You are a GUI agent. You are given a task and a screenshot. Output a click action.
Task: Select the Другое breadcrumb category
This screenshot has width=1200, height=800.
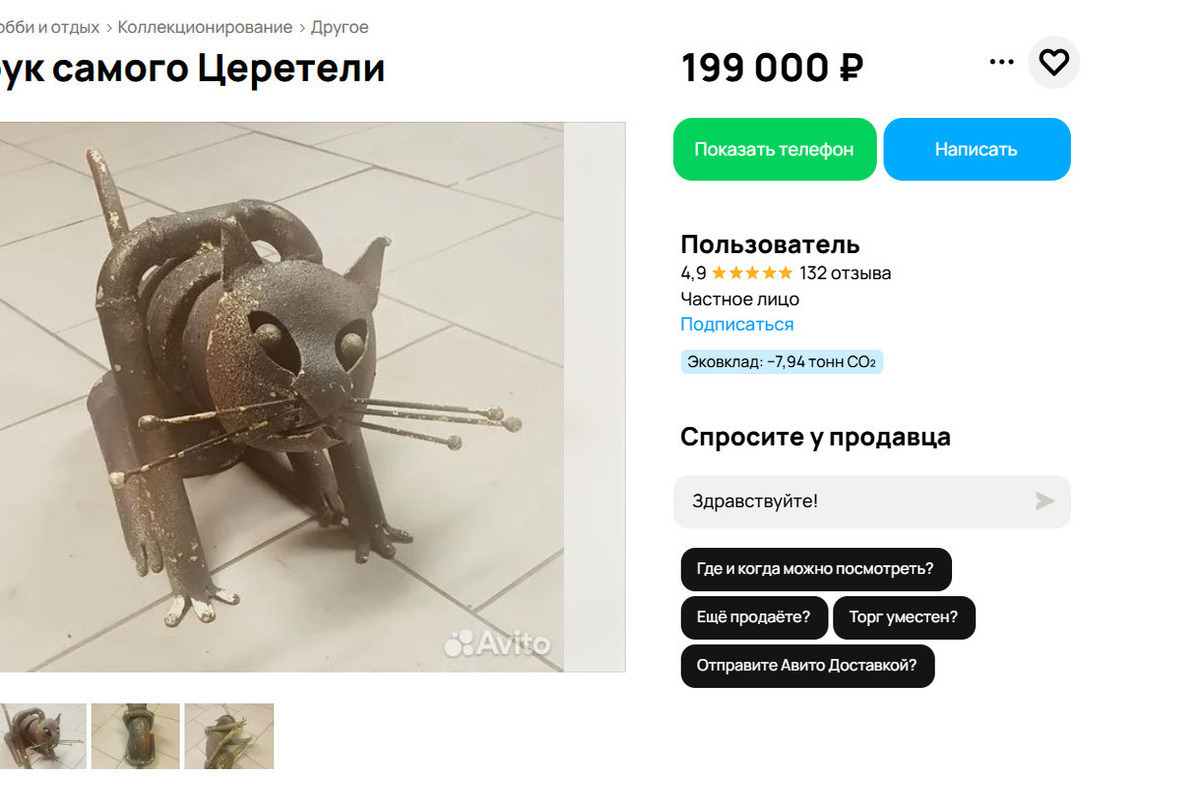(x=339, y=27)
